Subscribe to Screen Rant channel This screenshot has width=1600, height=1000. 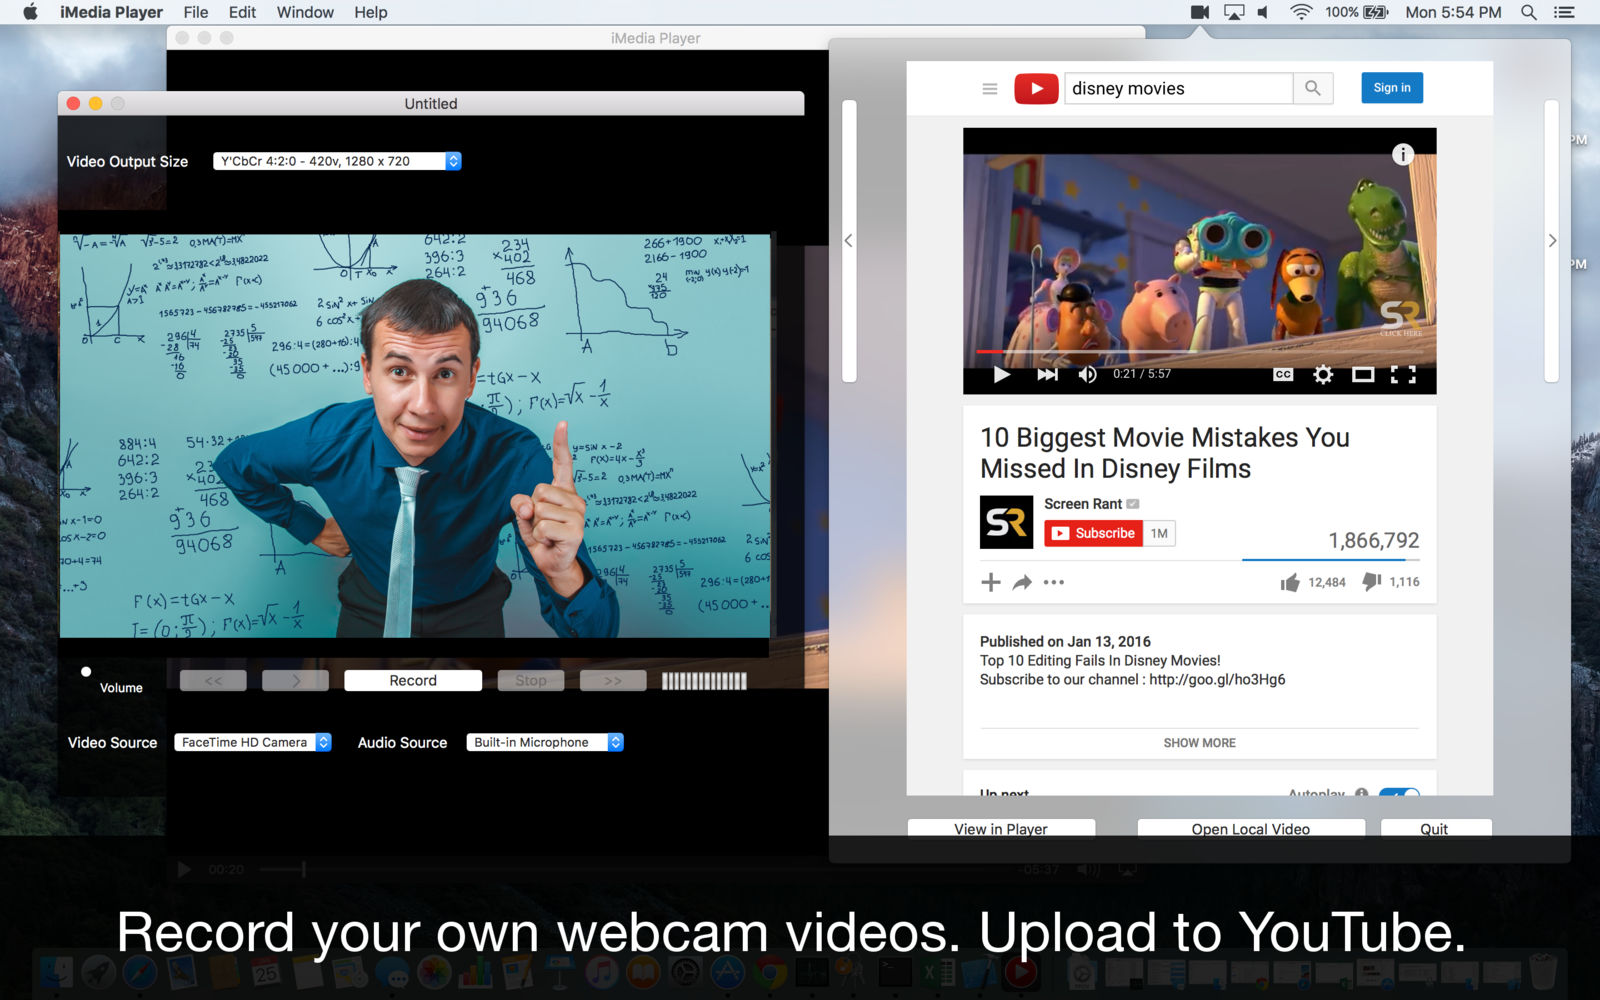pos(1093,533)
